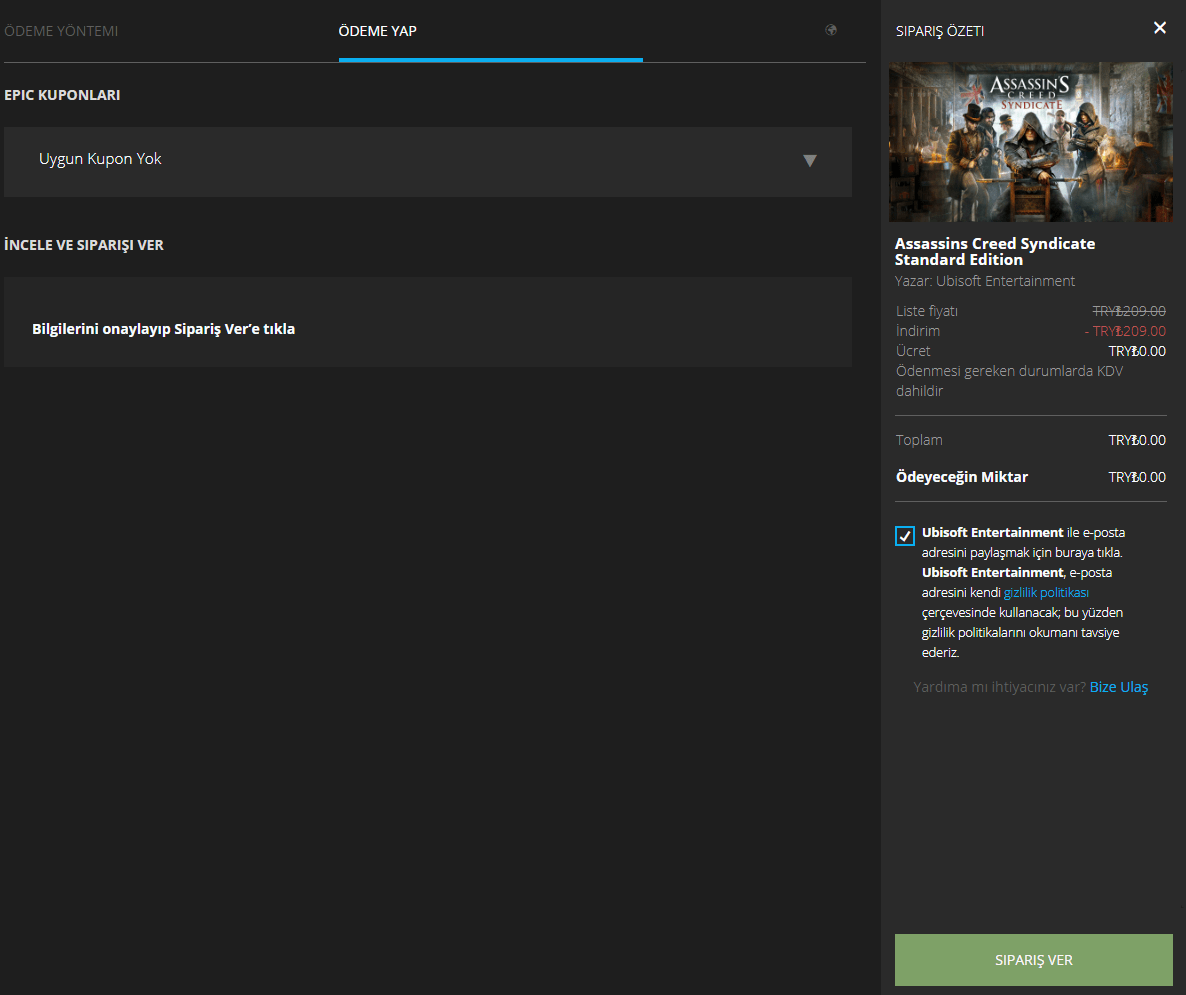Image resolution: width=1186 pixels, height=995 pixels.
Task: Click the globe icon in the checkout tab bar
Action: click(x=831, y=30)
